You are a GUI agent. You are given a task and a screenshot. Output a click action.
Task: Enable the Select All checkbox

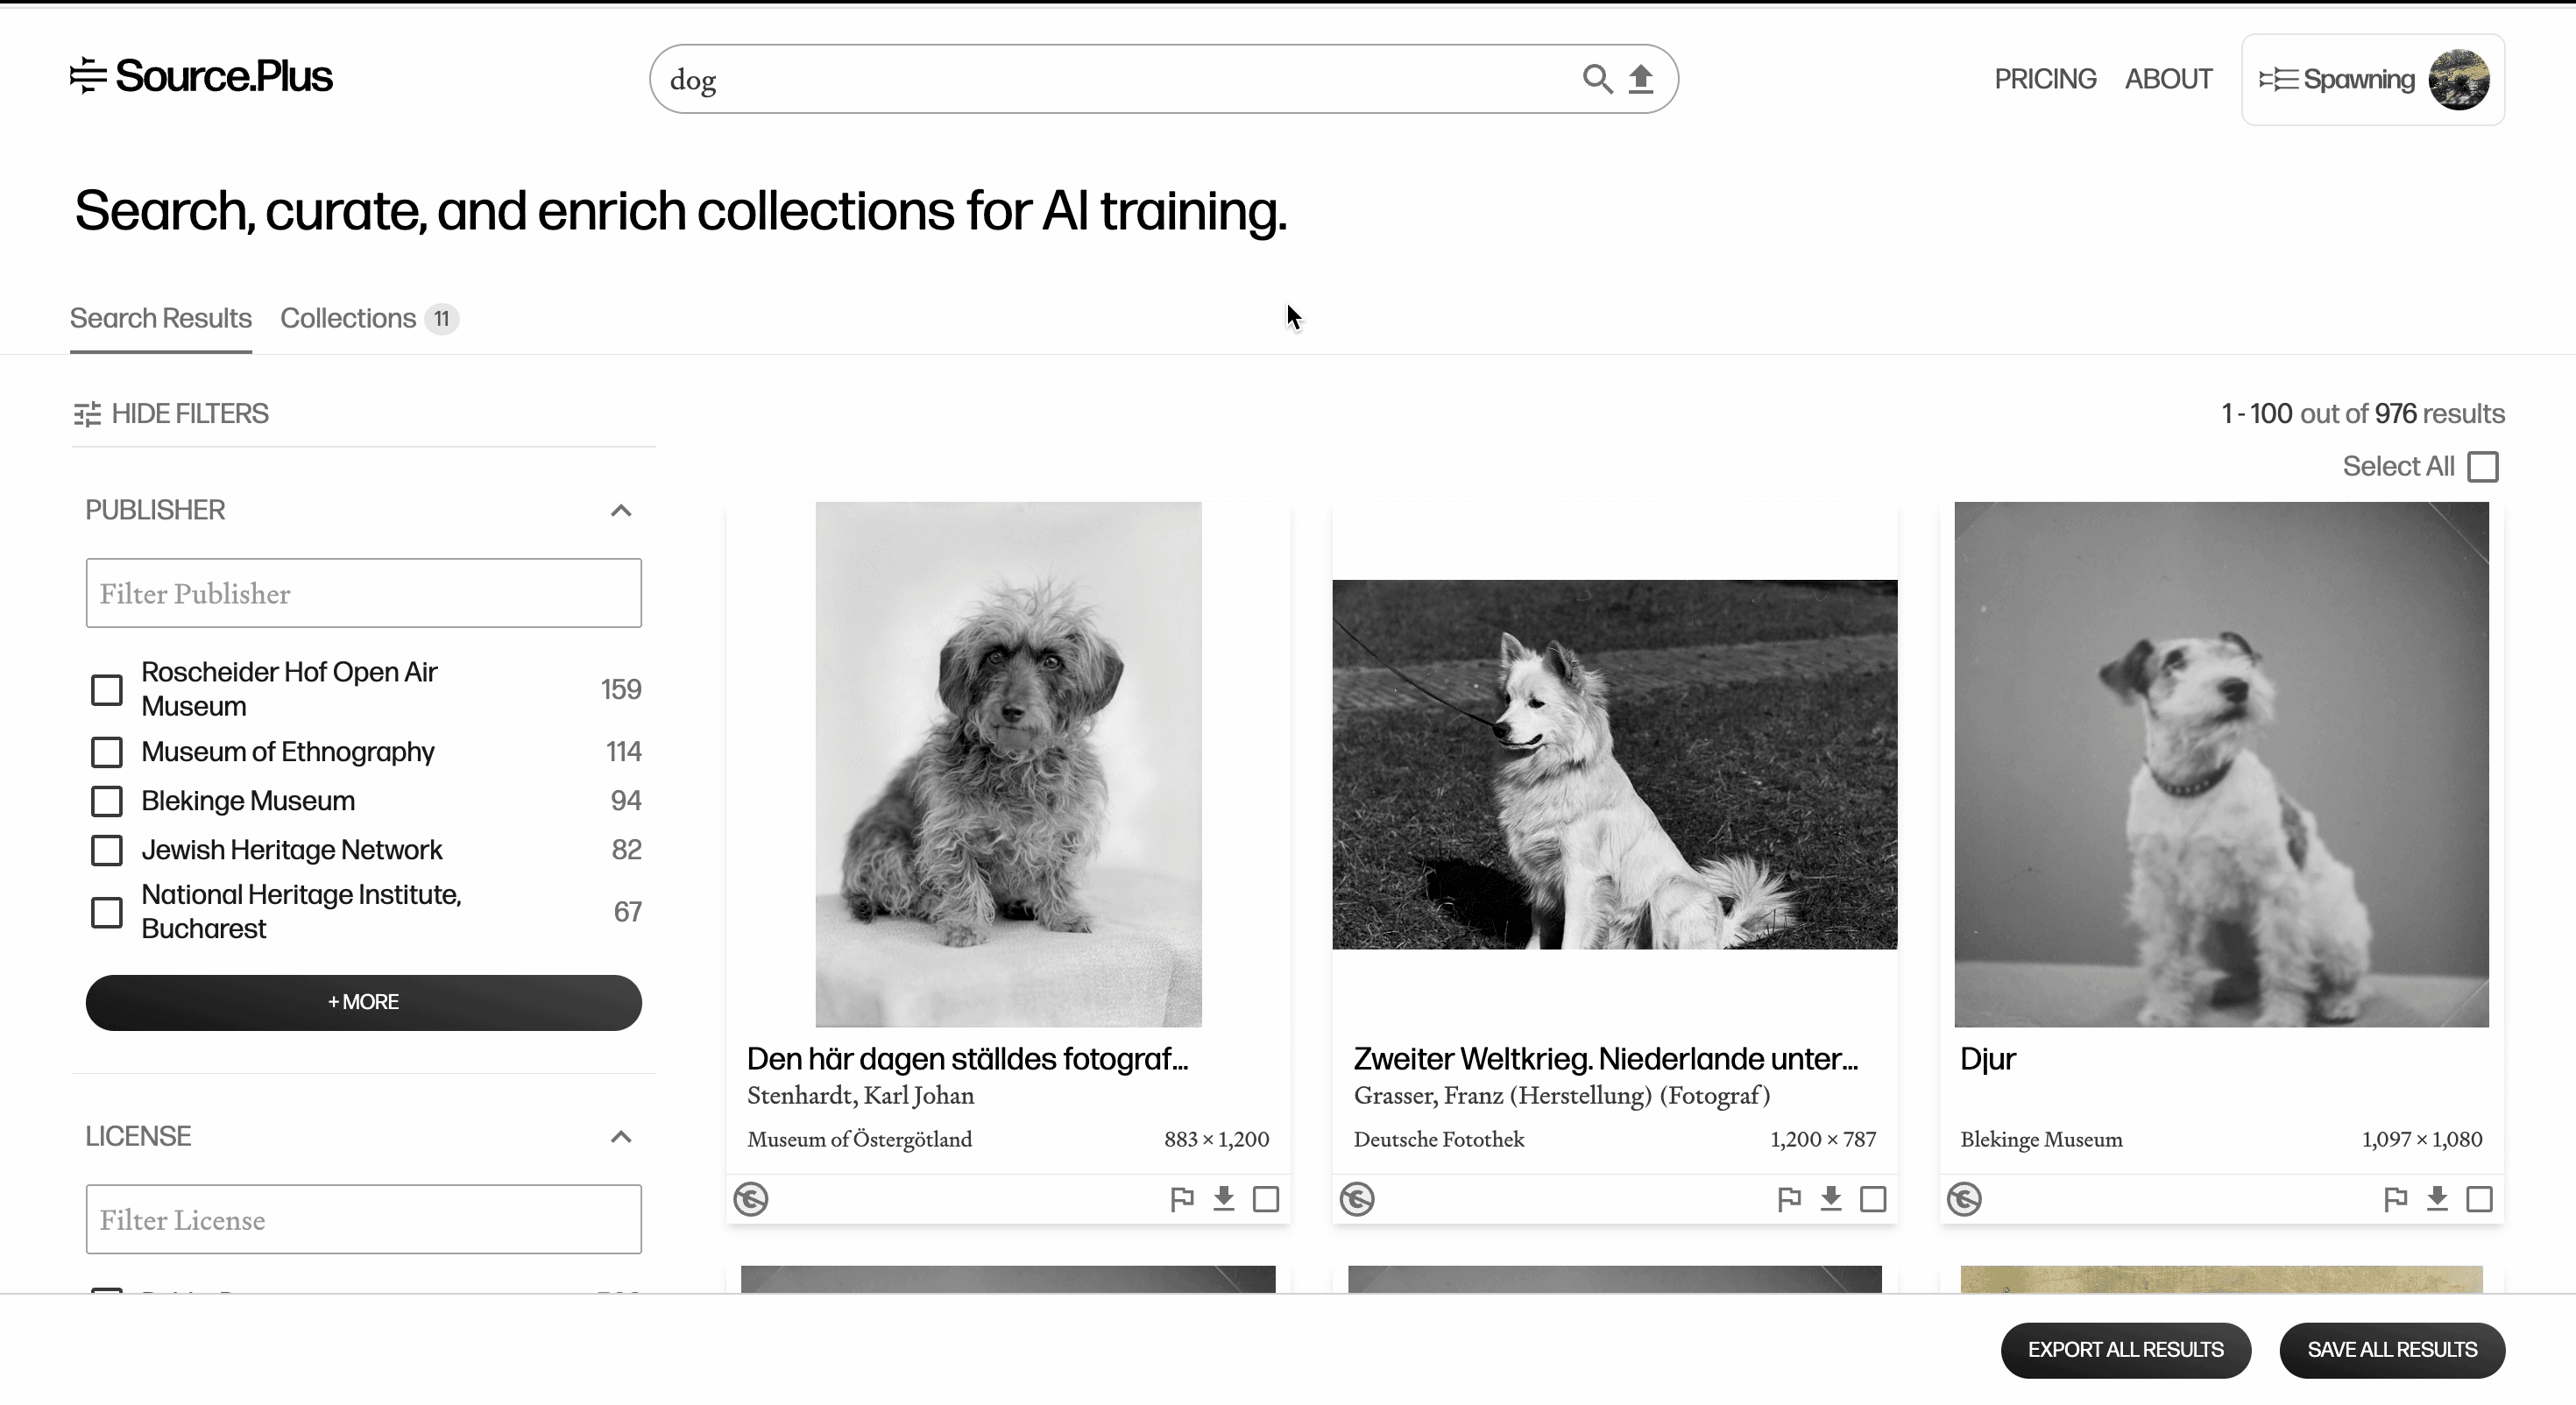click(2483, 466)
